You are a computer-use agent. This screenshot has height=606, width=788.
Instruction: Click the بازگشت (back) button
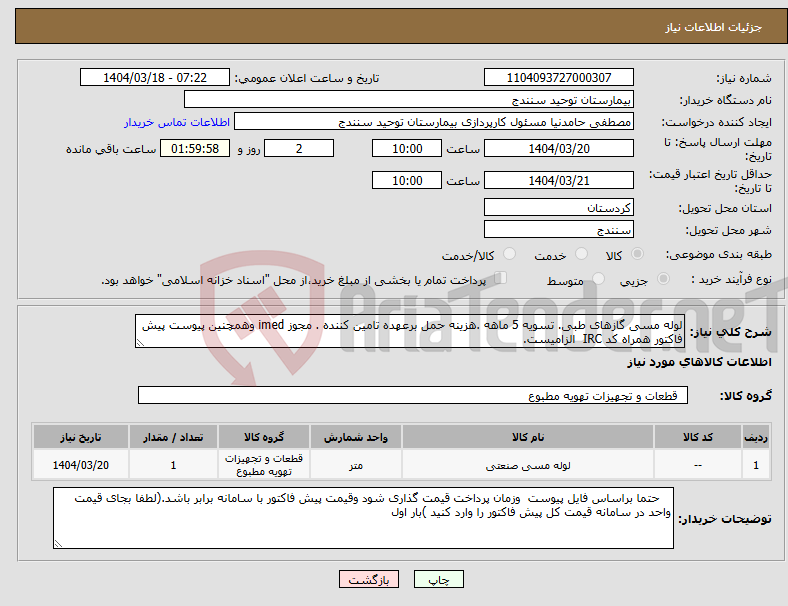[369, 579]
